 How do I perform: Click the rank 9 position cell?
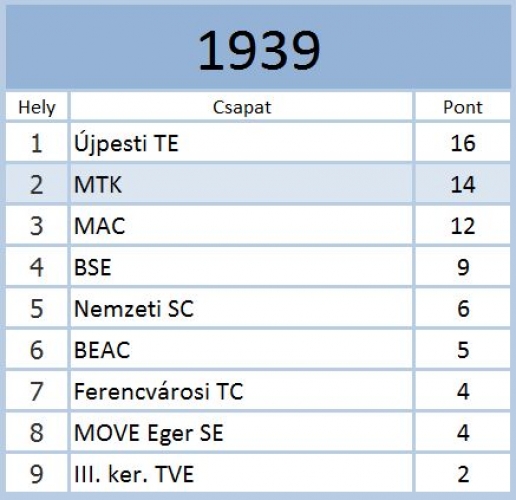[x=37, y=473]
